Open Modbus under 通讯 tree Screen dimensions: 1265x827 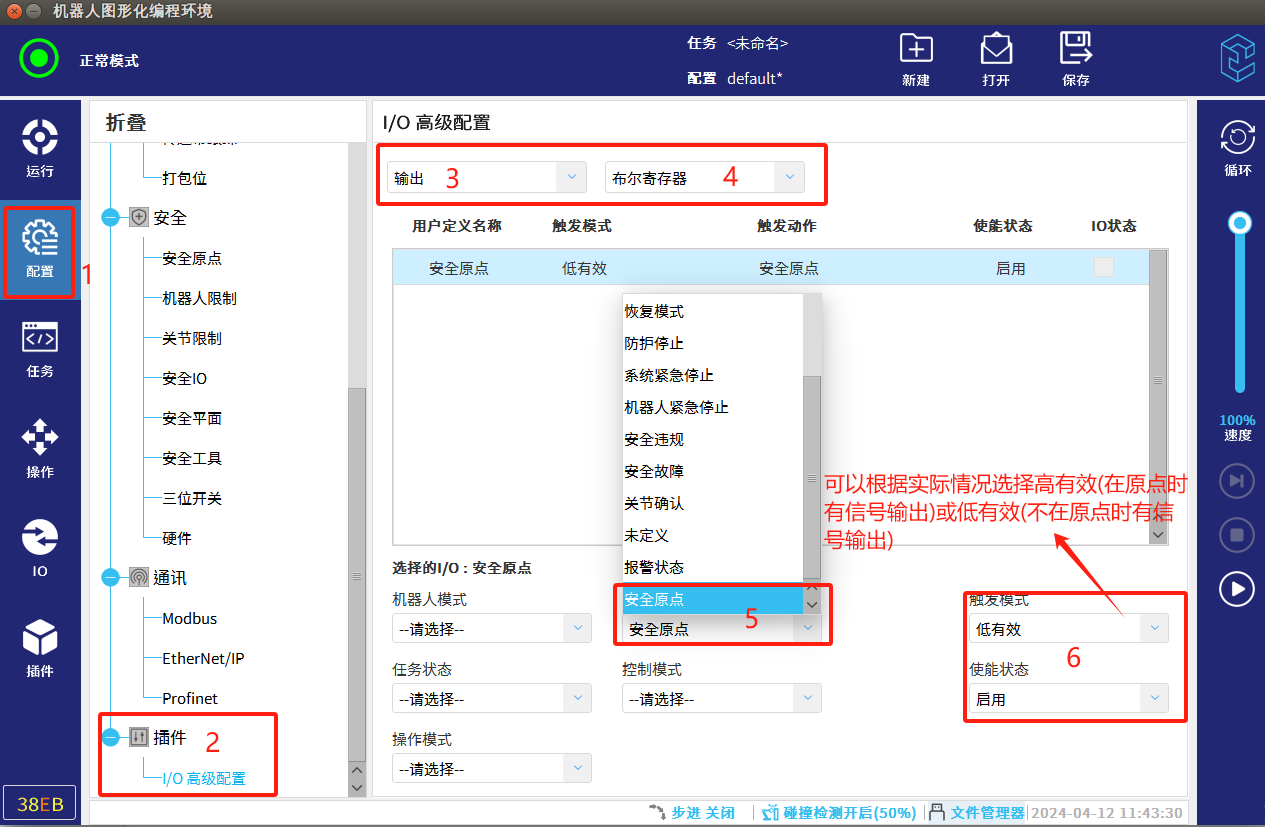point(190,618)
